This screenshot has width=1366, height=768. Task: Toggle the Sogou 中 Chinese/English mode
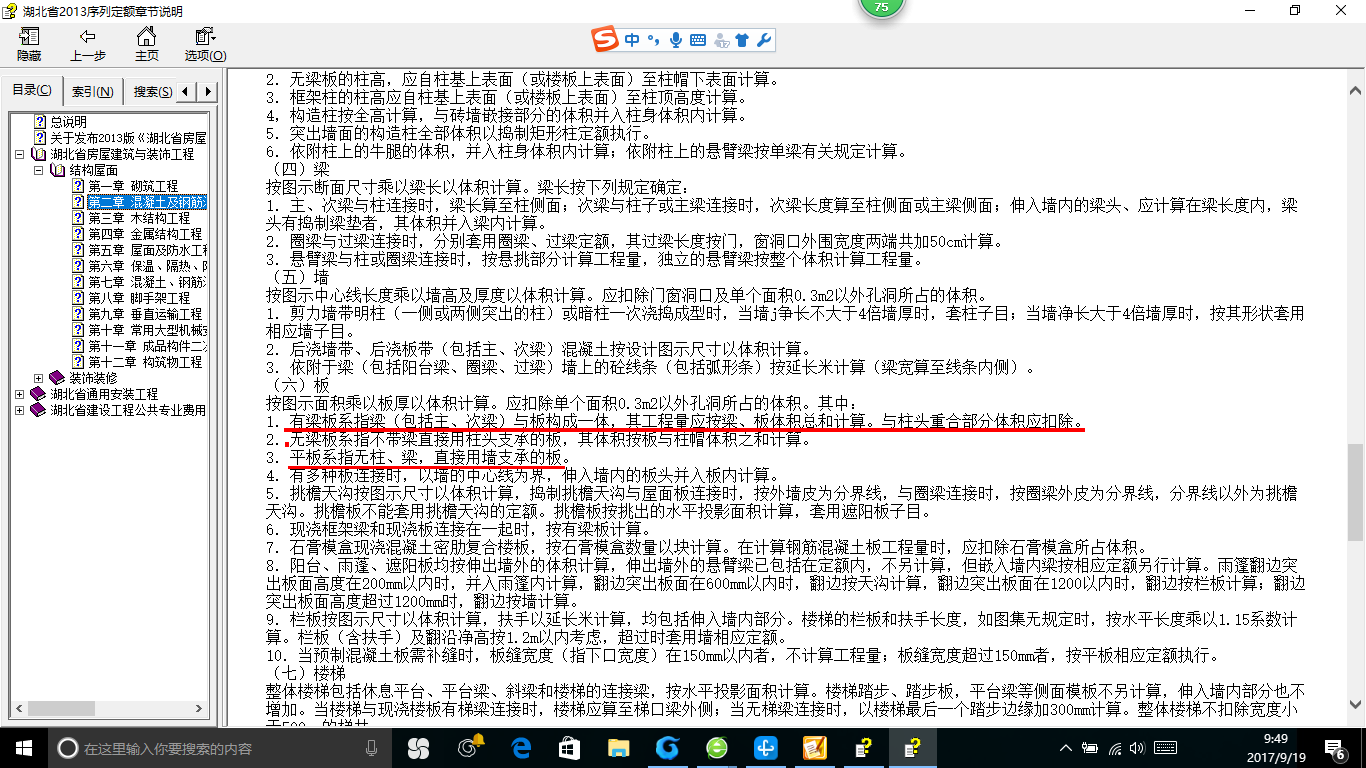pyautogui.click(x=632, y=41)
